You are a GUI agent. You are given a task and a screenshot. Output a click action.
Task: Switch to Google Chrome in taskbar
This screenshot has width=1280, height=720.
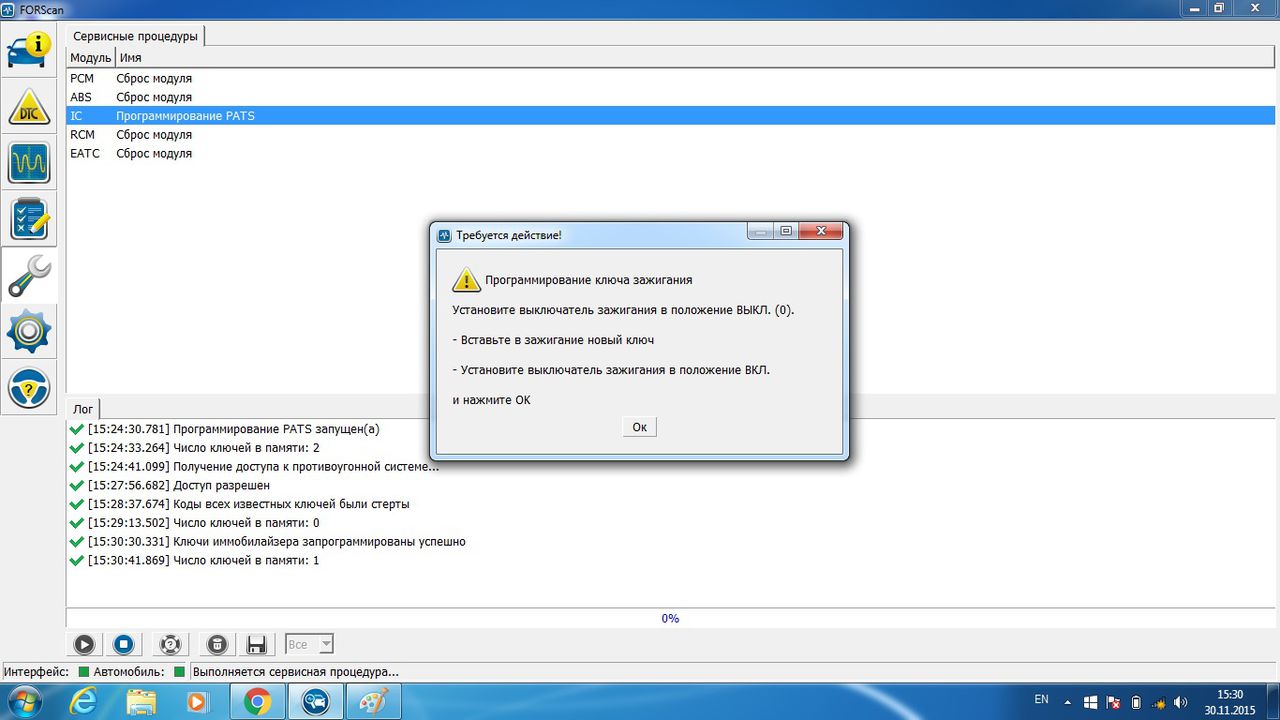coord(257,702)
